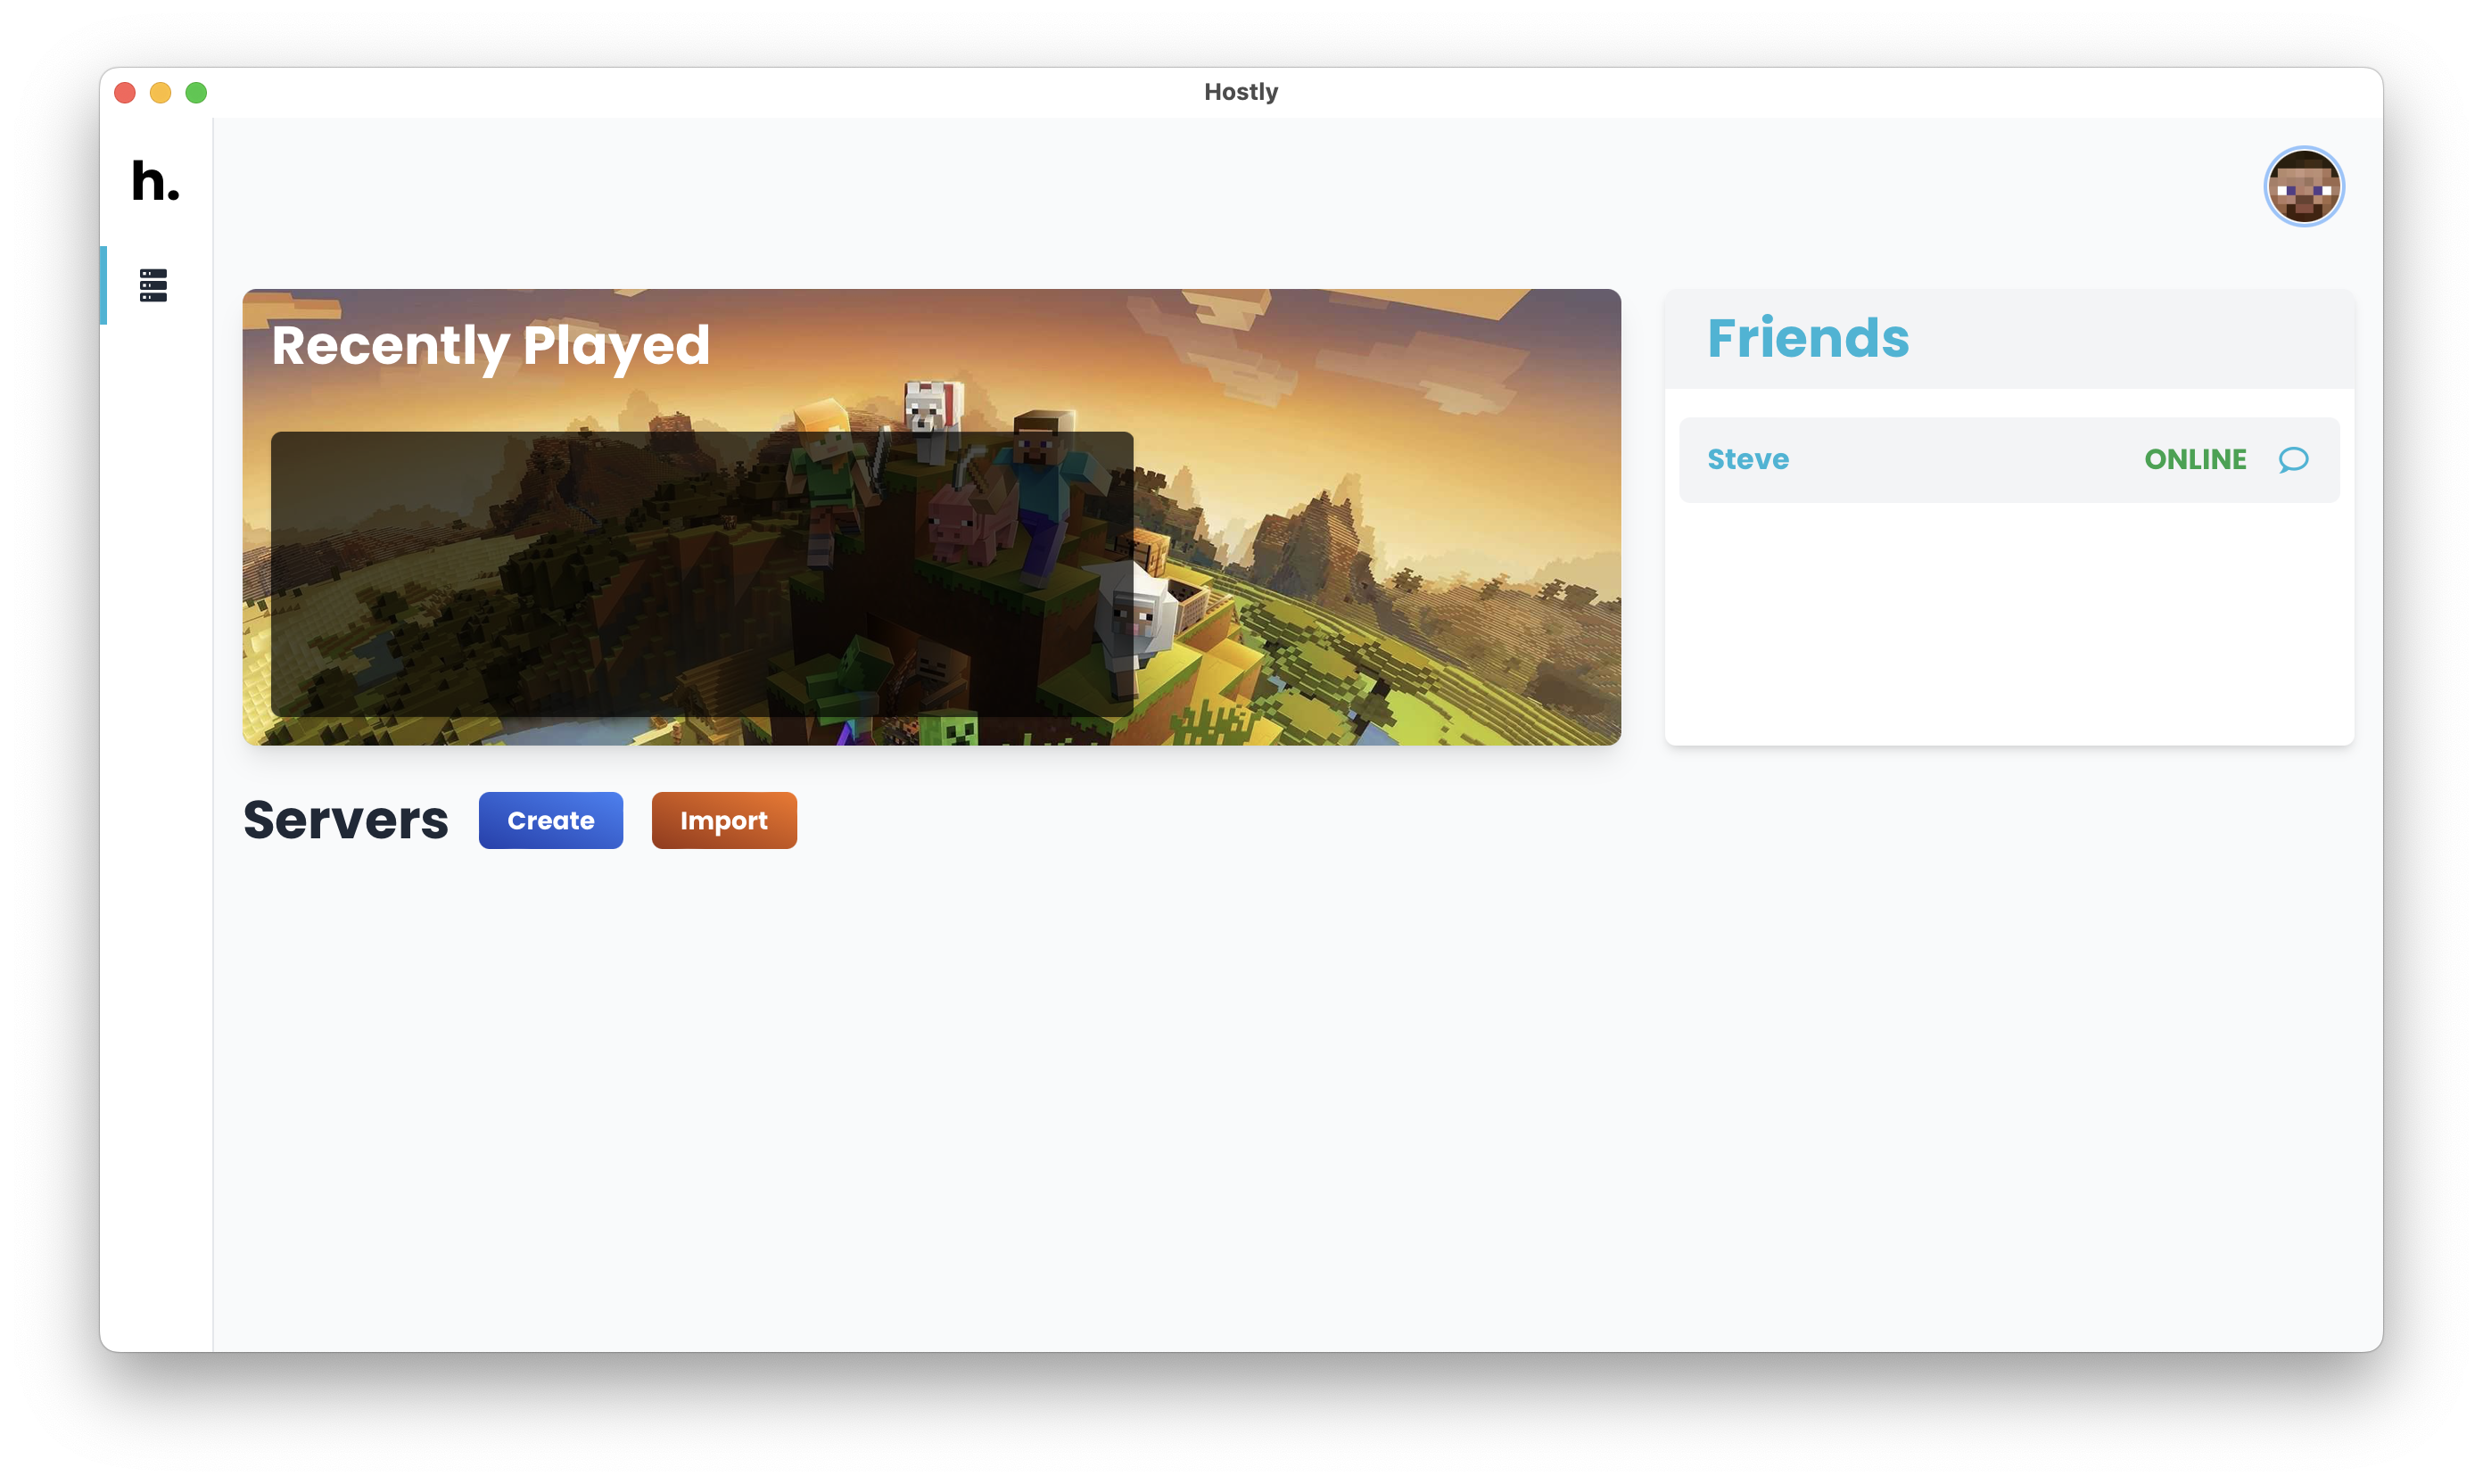Click the Create server button
Image resolution: width=2483 pixels, height=1484 pixels.
pyautogui.click(x=550, y=820)
